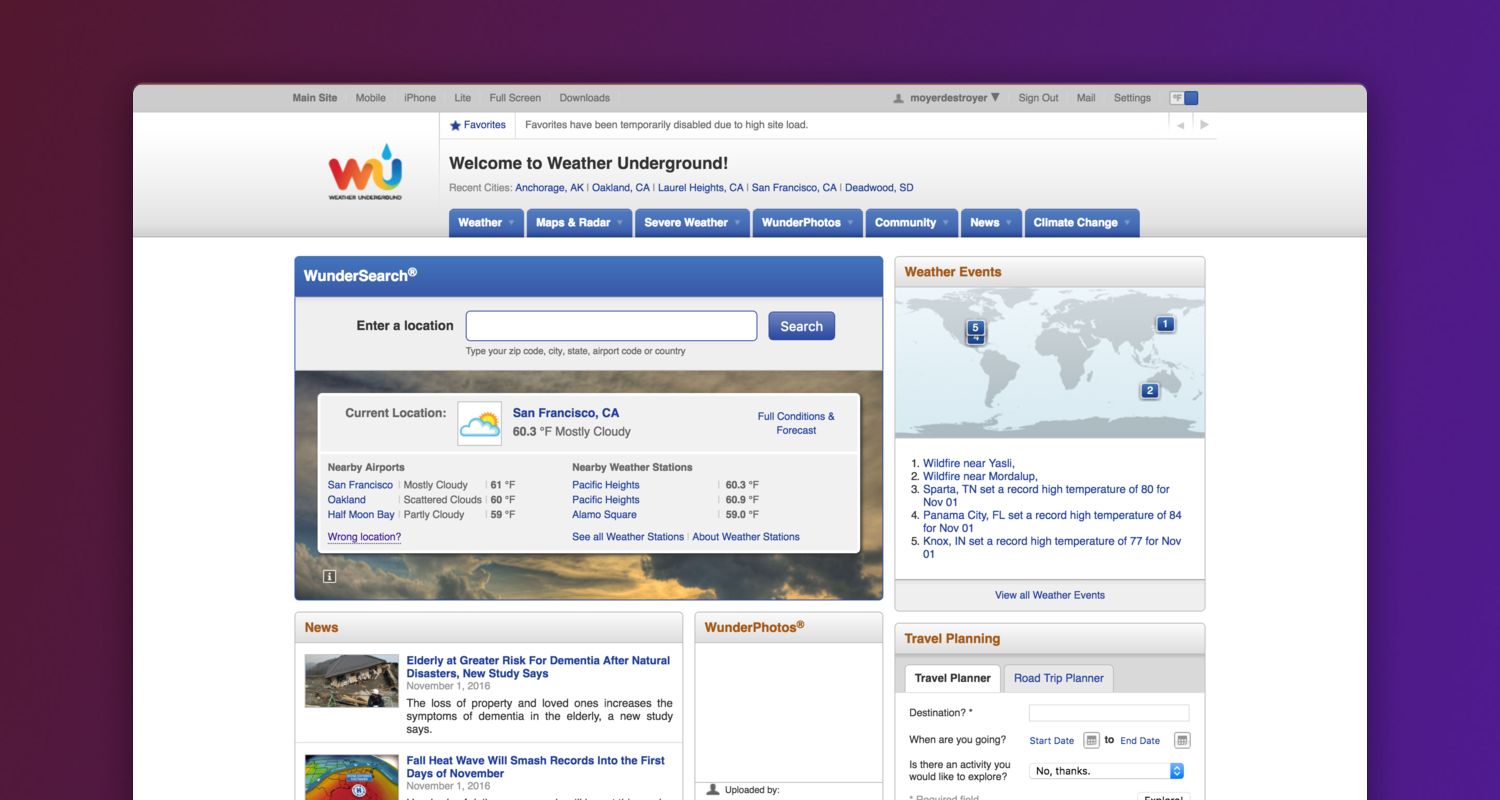Open the Downloads page
Image resolution: width=1500 pixels, height=800 pixels.
click(x=585, y=98)
